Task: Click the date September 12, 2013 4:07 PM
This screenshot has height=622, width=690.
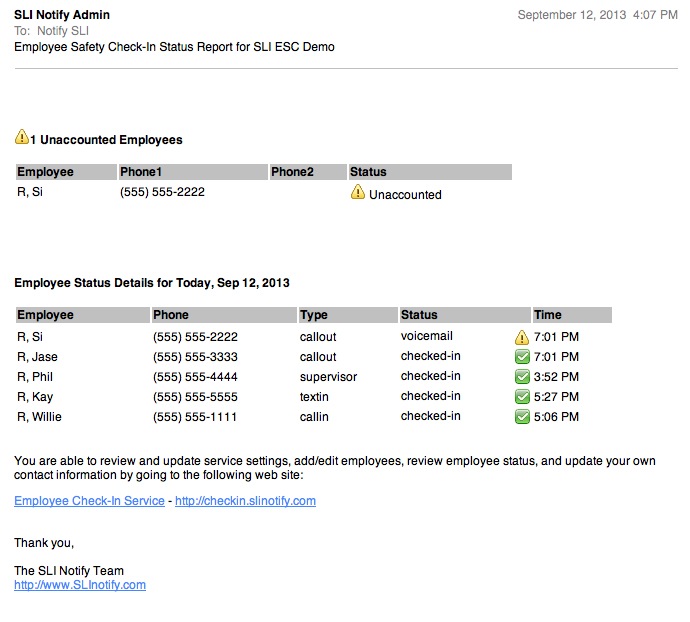Action: (x=598, y=15)
